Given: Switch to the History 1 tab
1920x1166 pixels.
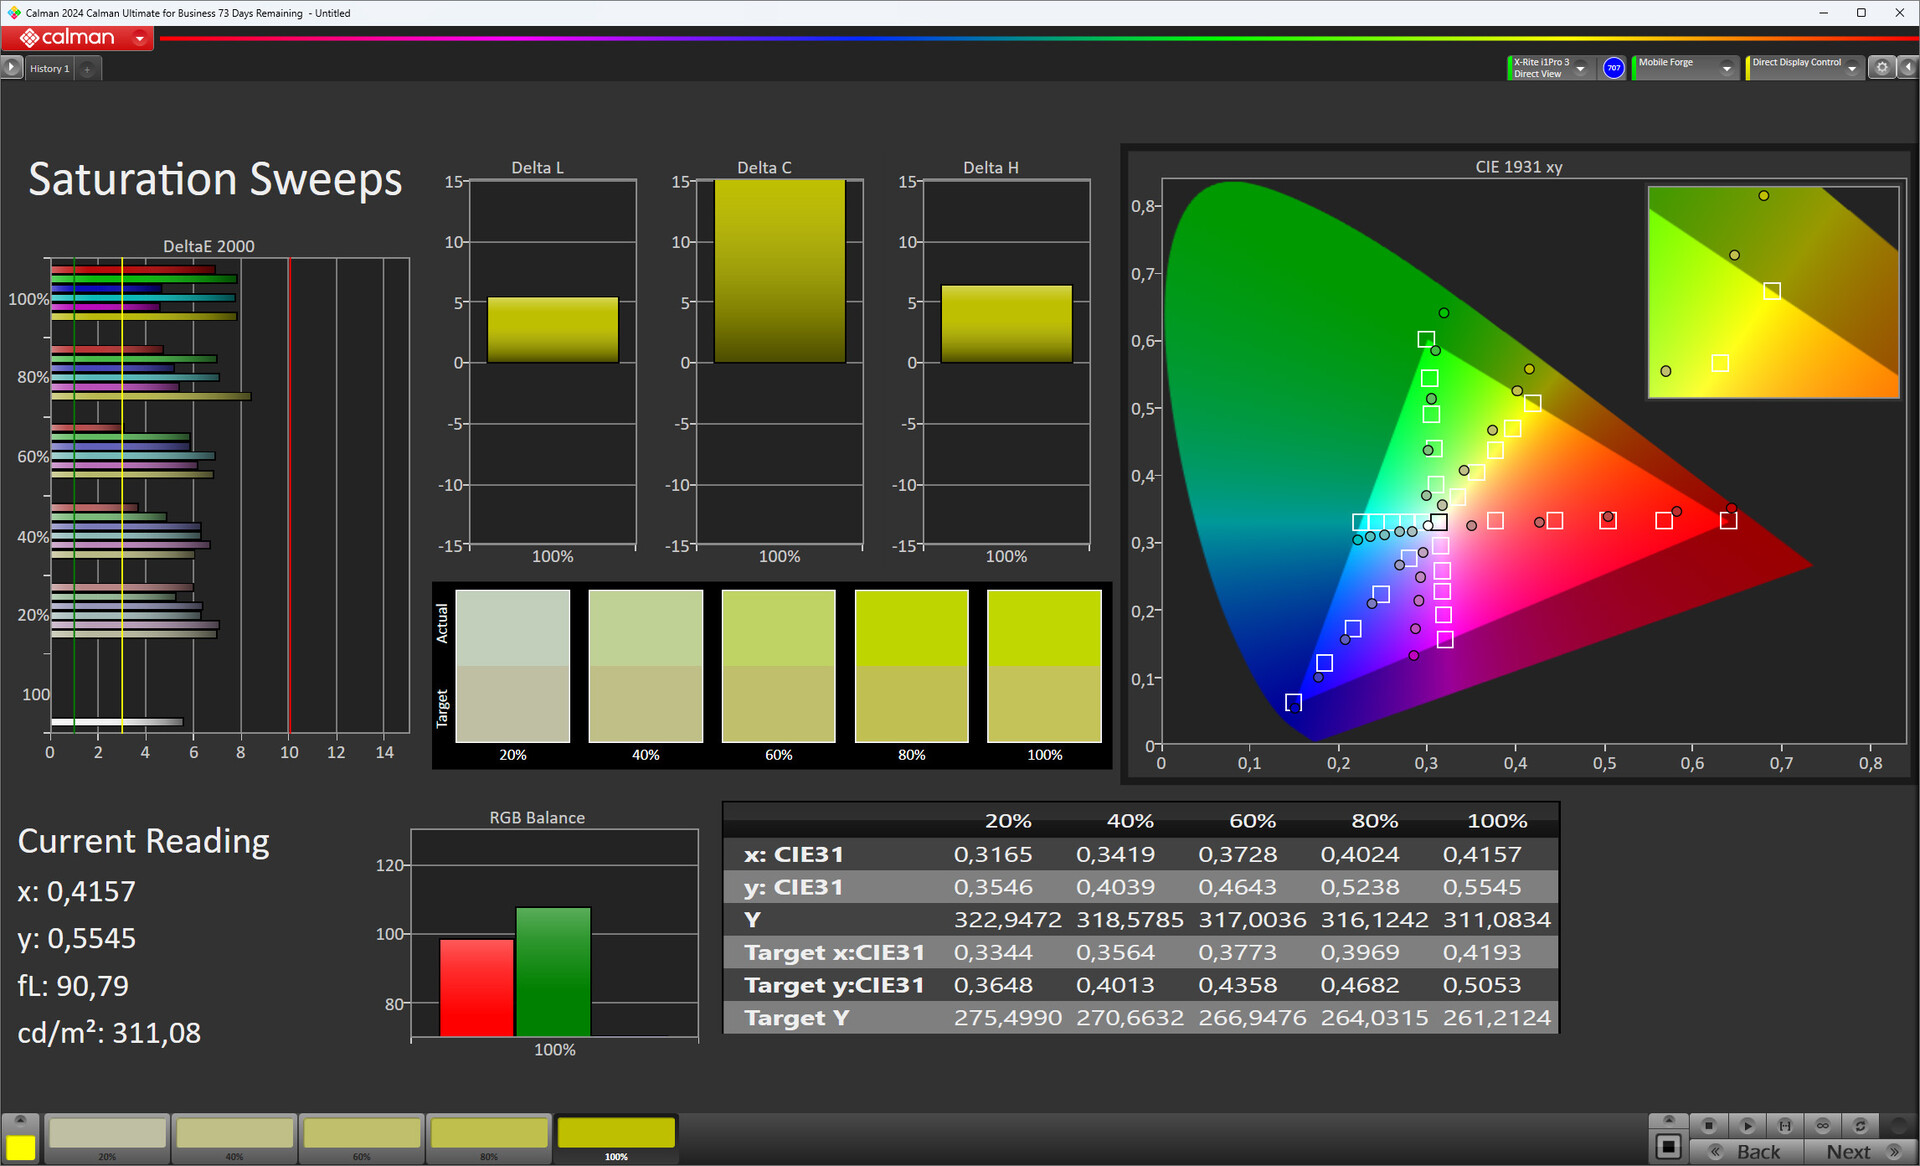Looking at the screenshot, I should (x=49, y=69).
